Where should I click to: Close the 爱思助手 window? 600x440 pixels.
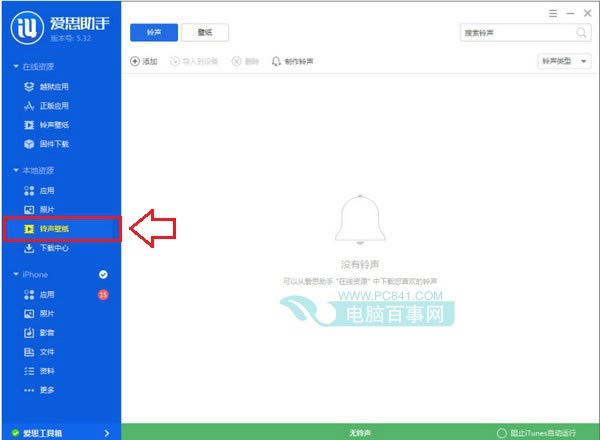(588, 13)
